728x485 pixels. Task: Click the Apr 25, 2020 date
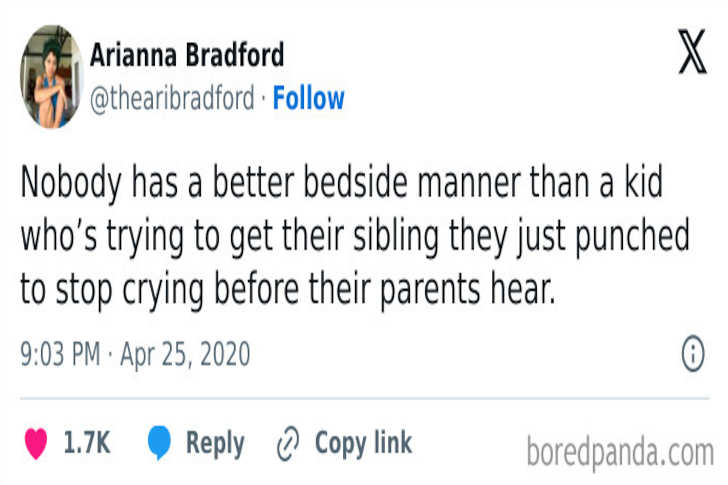click(184, 354)
